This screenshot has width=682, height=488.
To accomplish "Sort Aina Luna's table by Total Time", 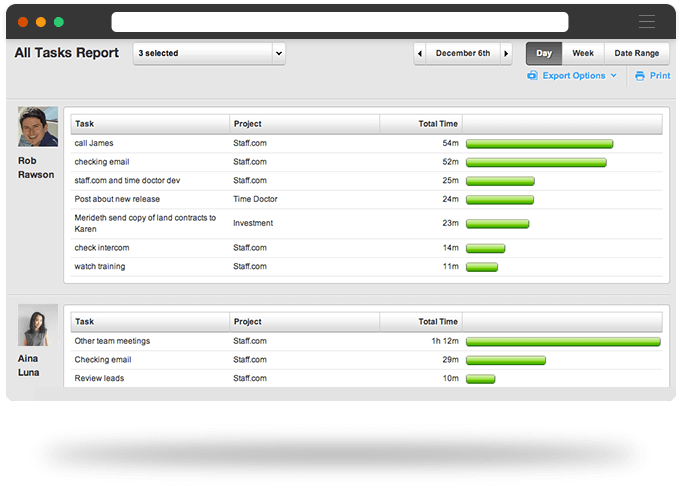I will pos(420,322).
